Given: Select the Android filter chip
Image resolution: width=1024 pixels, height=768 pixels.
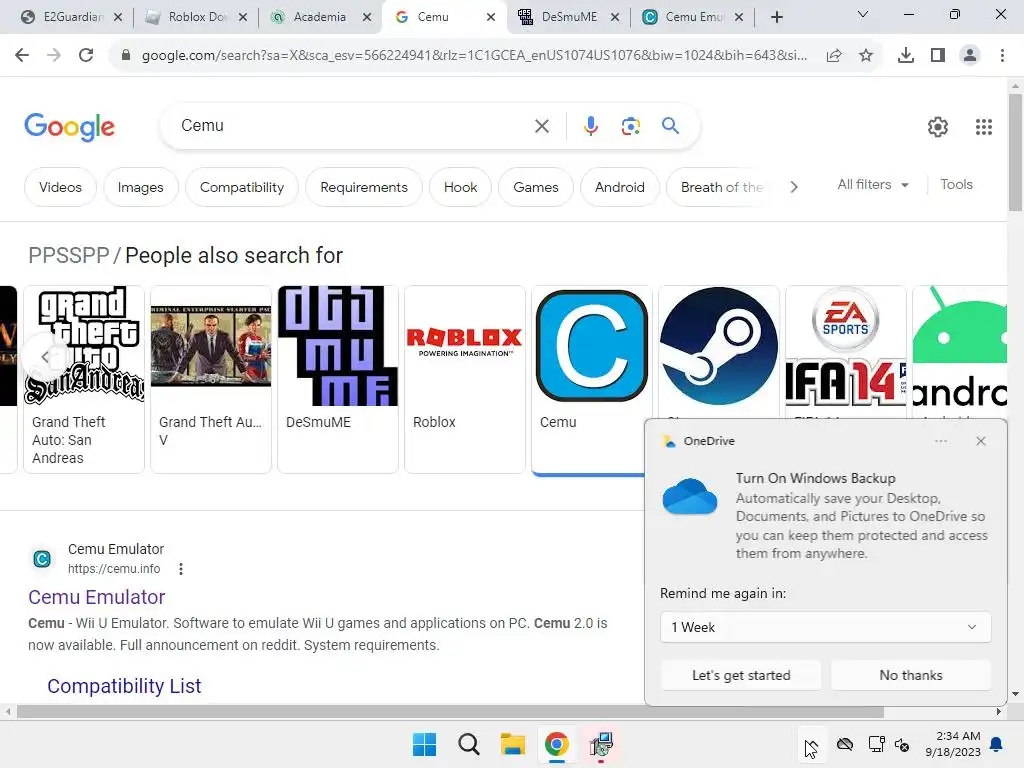Looking at the screenshot, I should point(620,187).
